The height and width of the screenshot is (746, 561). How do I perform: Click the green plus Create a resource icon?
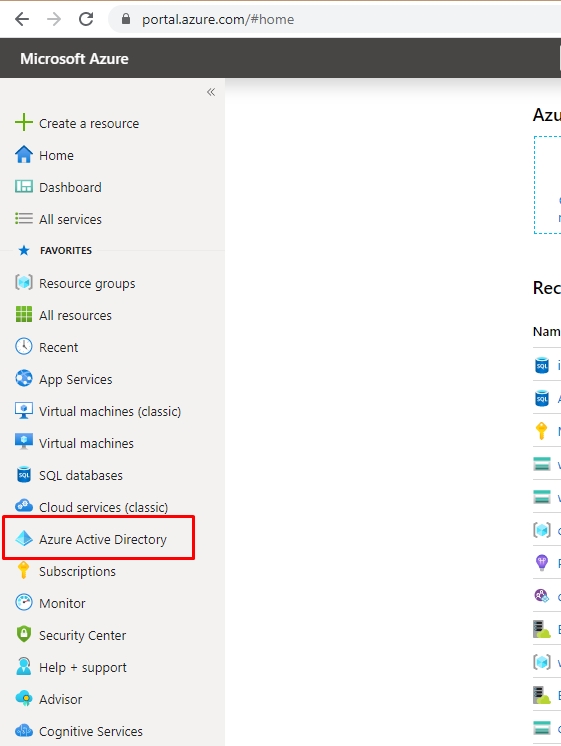pyautogui.click(x=23, y=122)
